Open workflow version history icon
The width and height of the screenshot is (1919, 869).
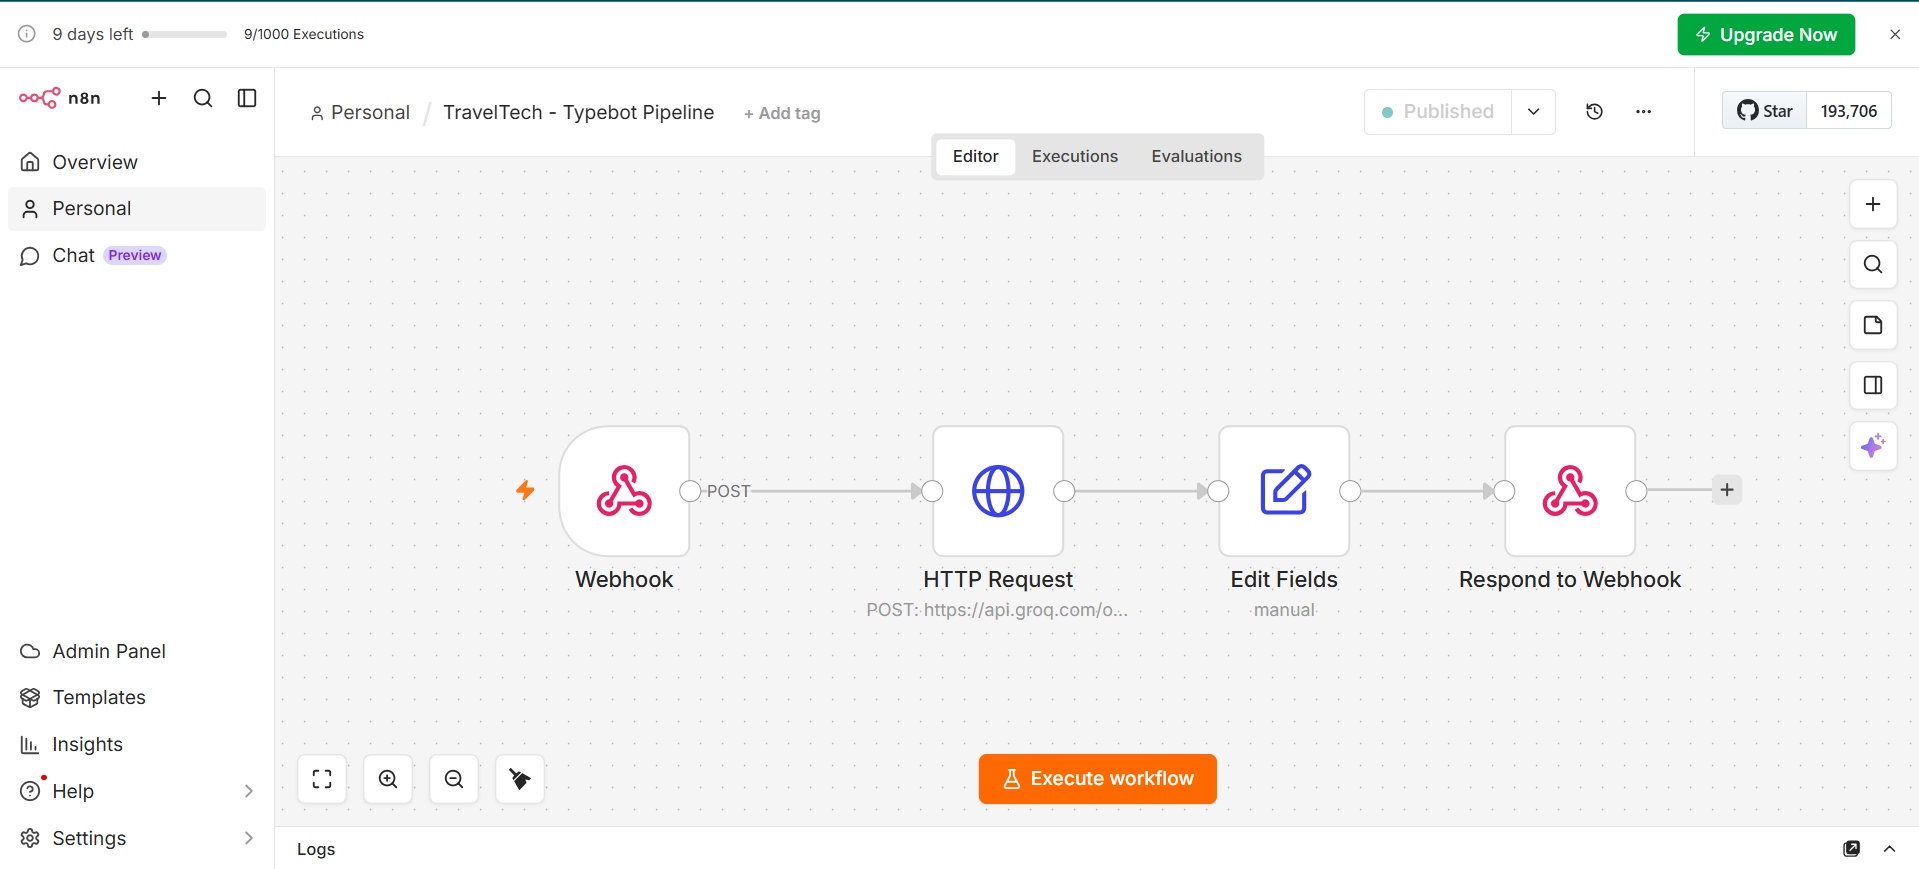point(1595,112)
